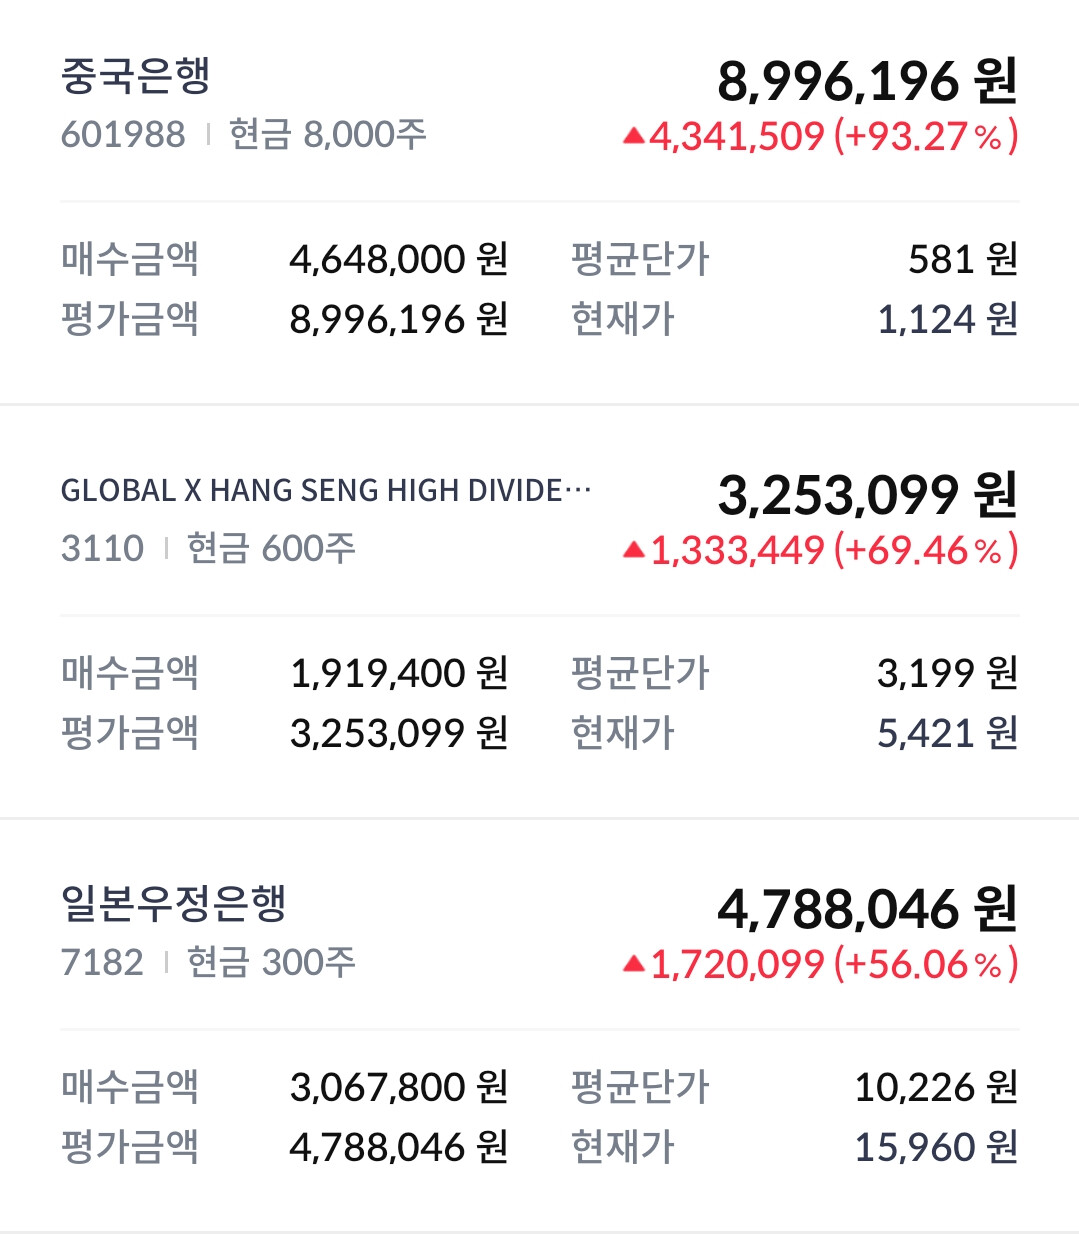Tap the 1,124 원 current price
Screen dimensions: 1079x1235
[x=947, y=319]
